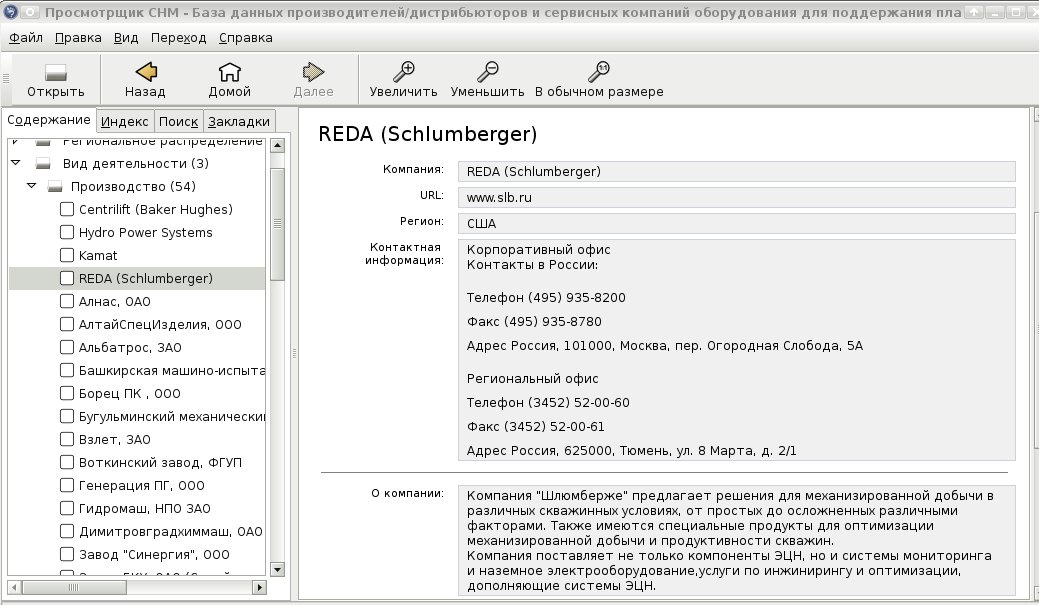Image resolution: width=1039 pixels, height=605 pixels.
Task: Click page icon beside Гидромаш, НПО ЗАО
Action: pyautogui.click(x=67, y=508)
